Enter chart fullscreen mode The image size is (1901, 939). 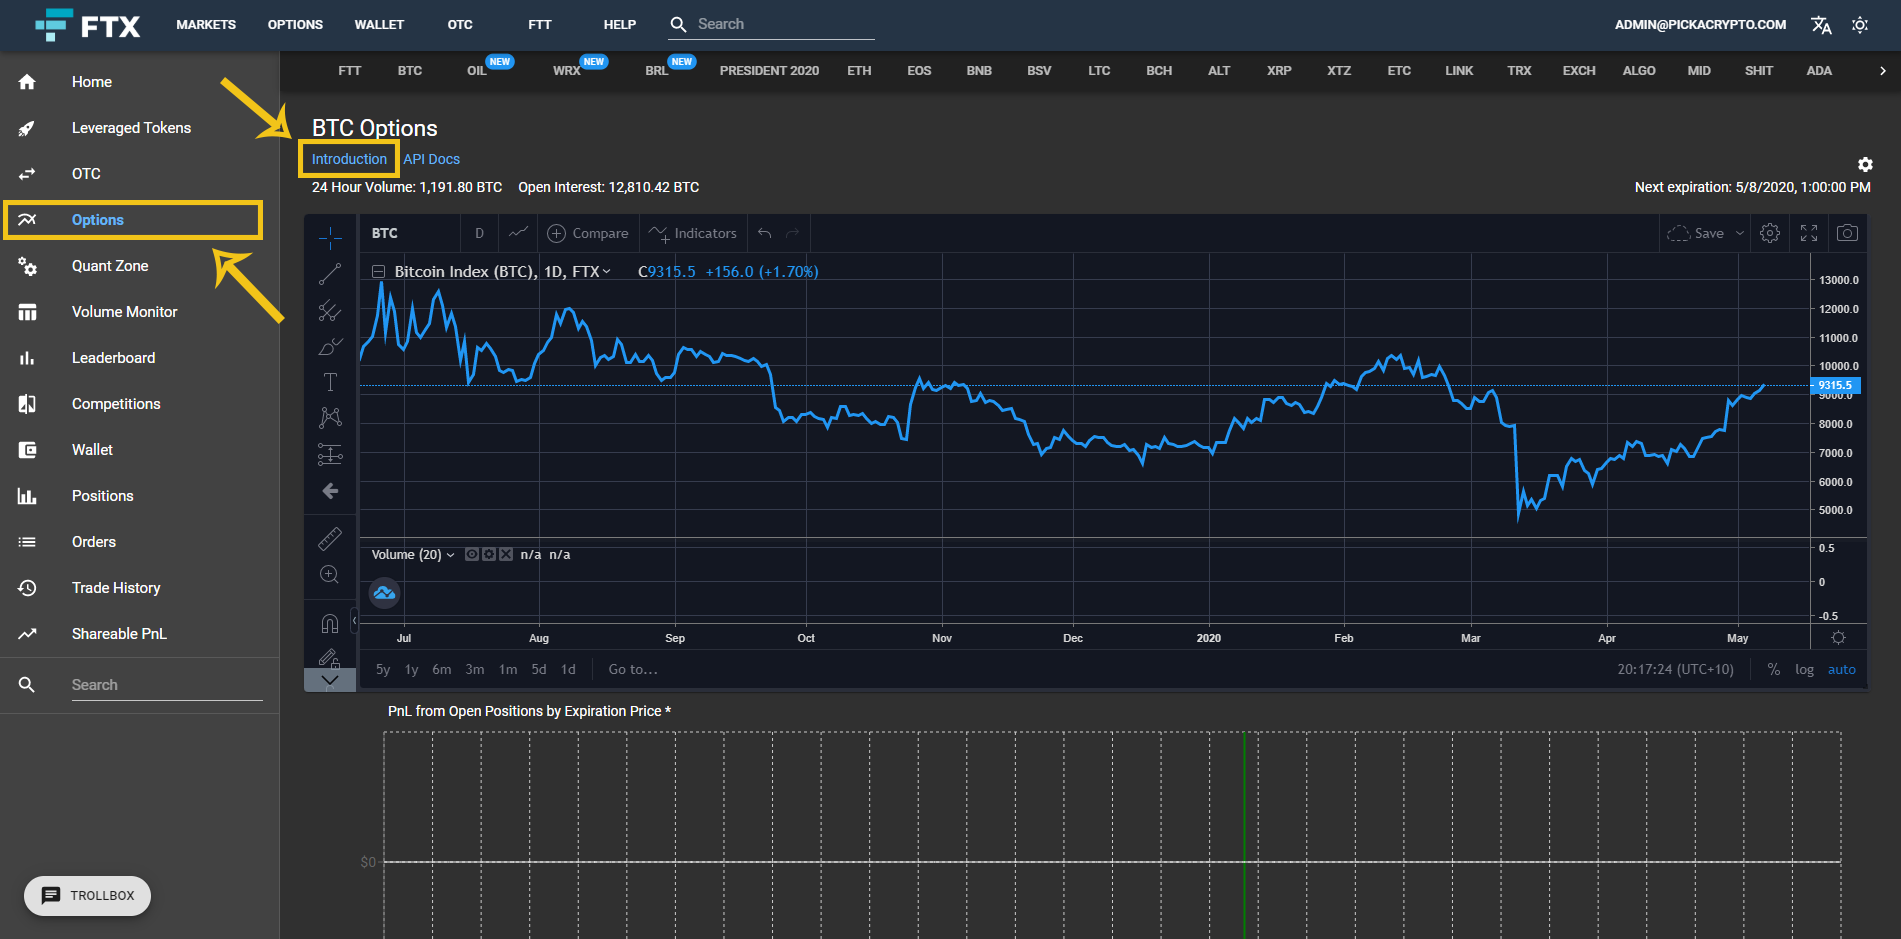click(x=1809, y=233)
